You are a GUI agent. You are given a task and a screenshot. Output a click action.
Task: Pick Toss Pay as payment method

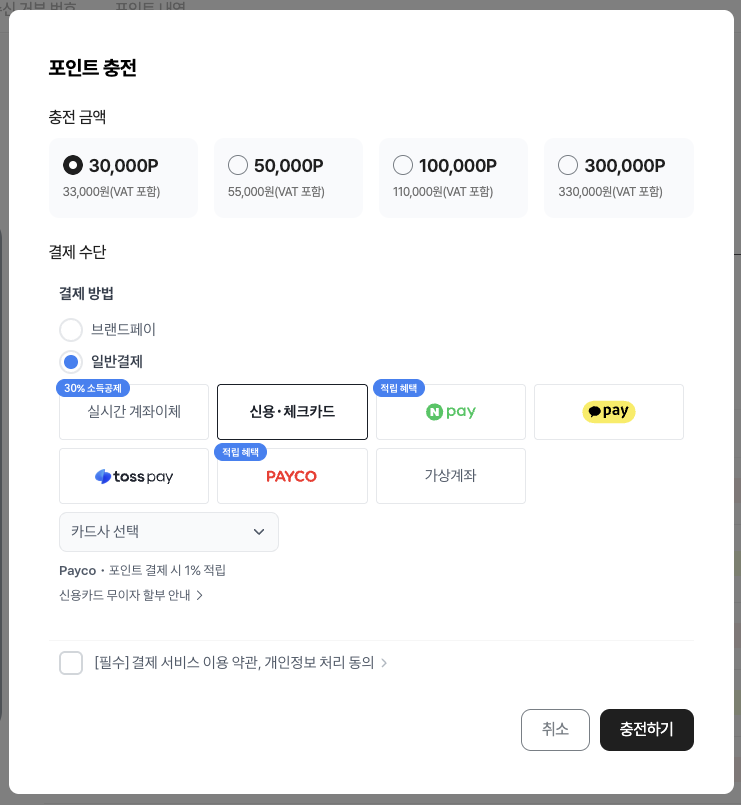134,476
